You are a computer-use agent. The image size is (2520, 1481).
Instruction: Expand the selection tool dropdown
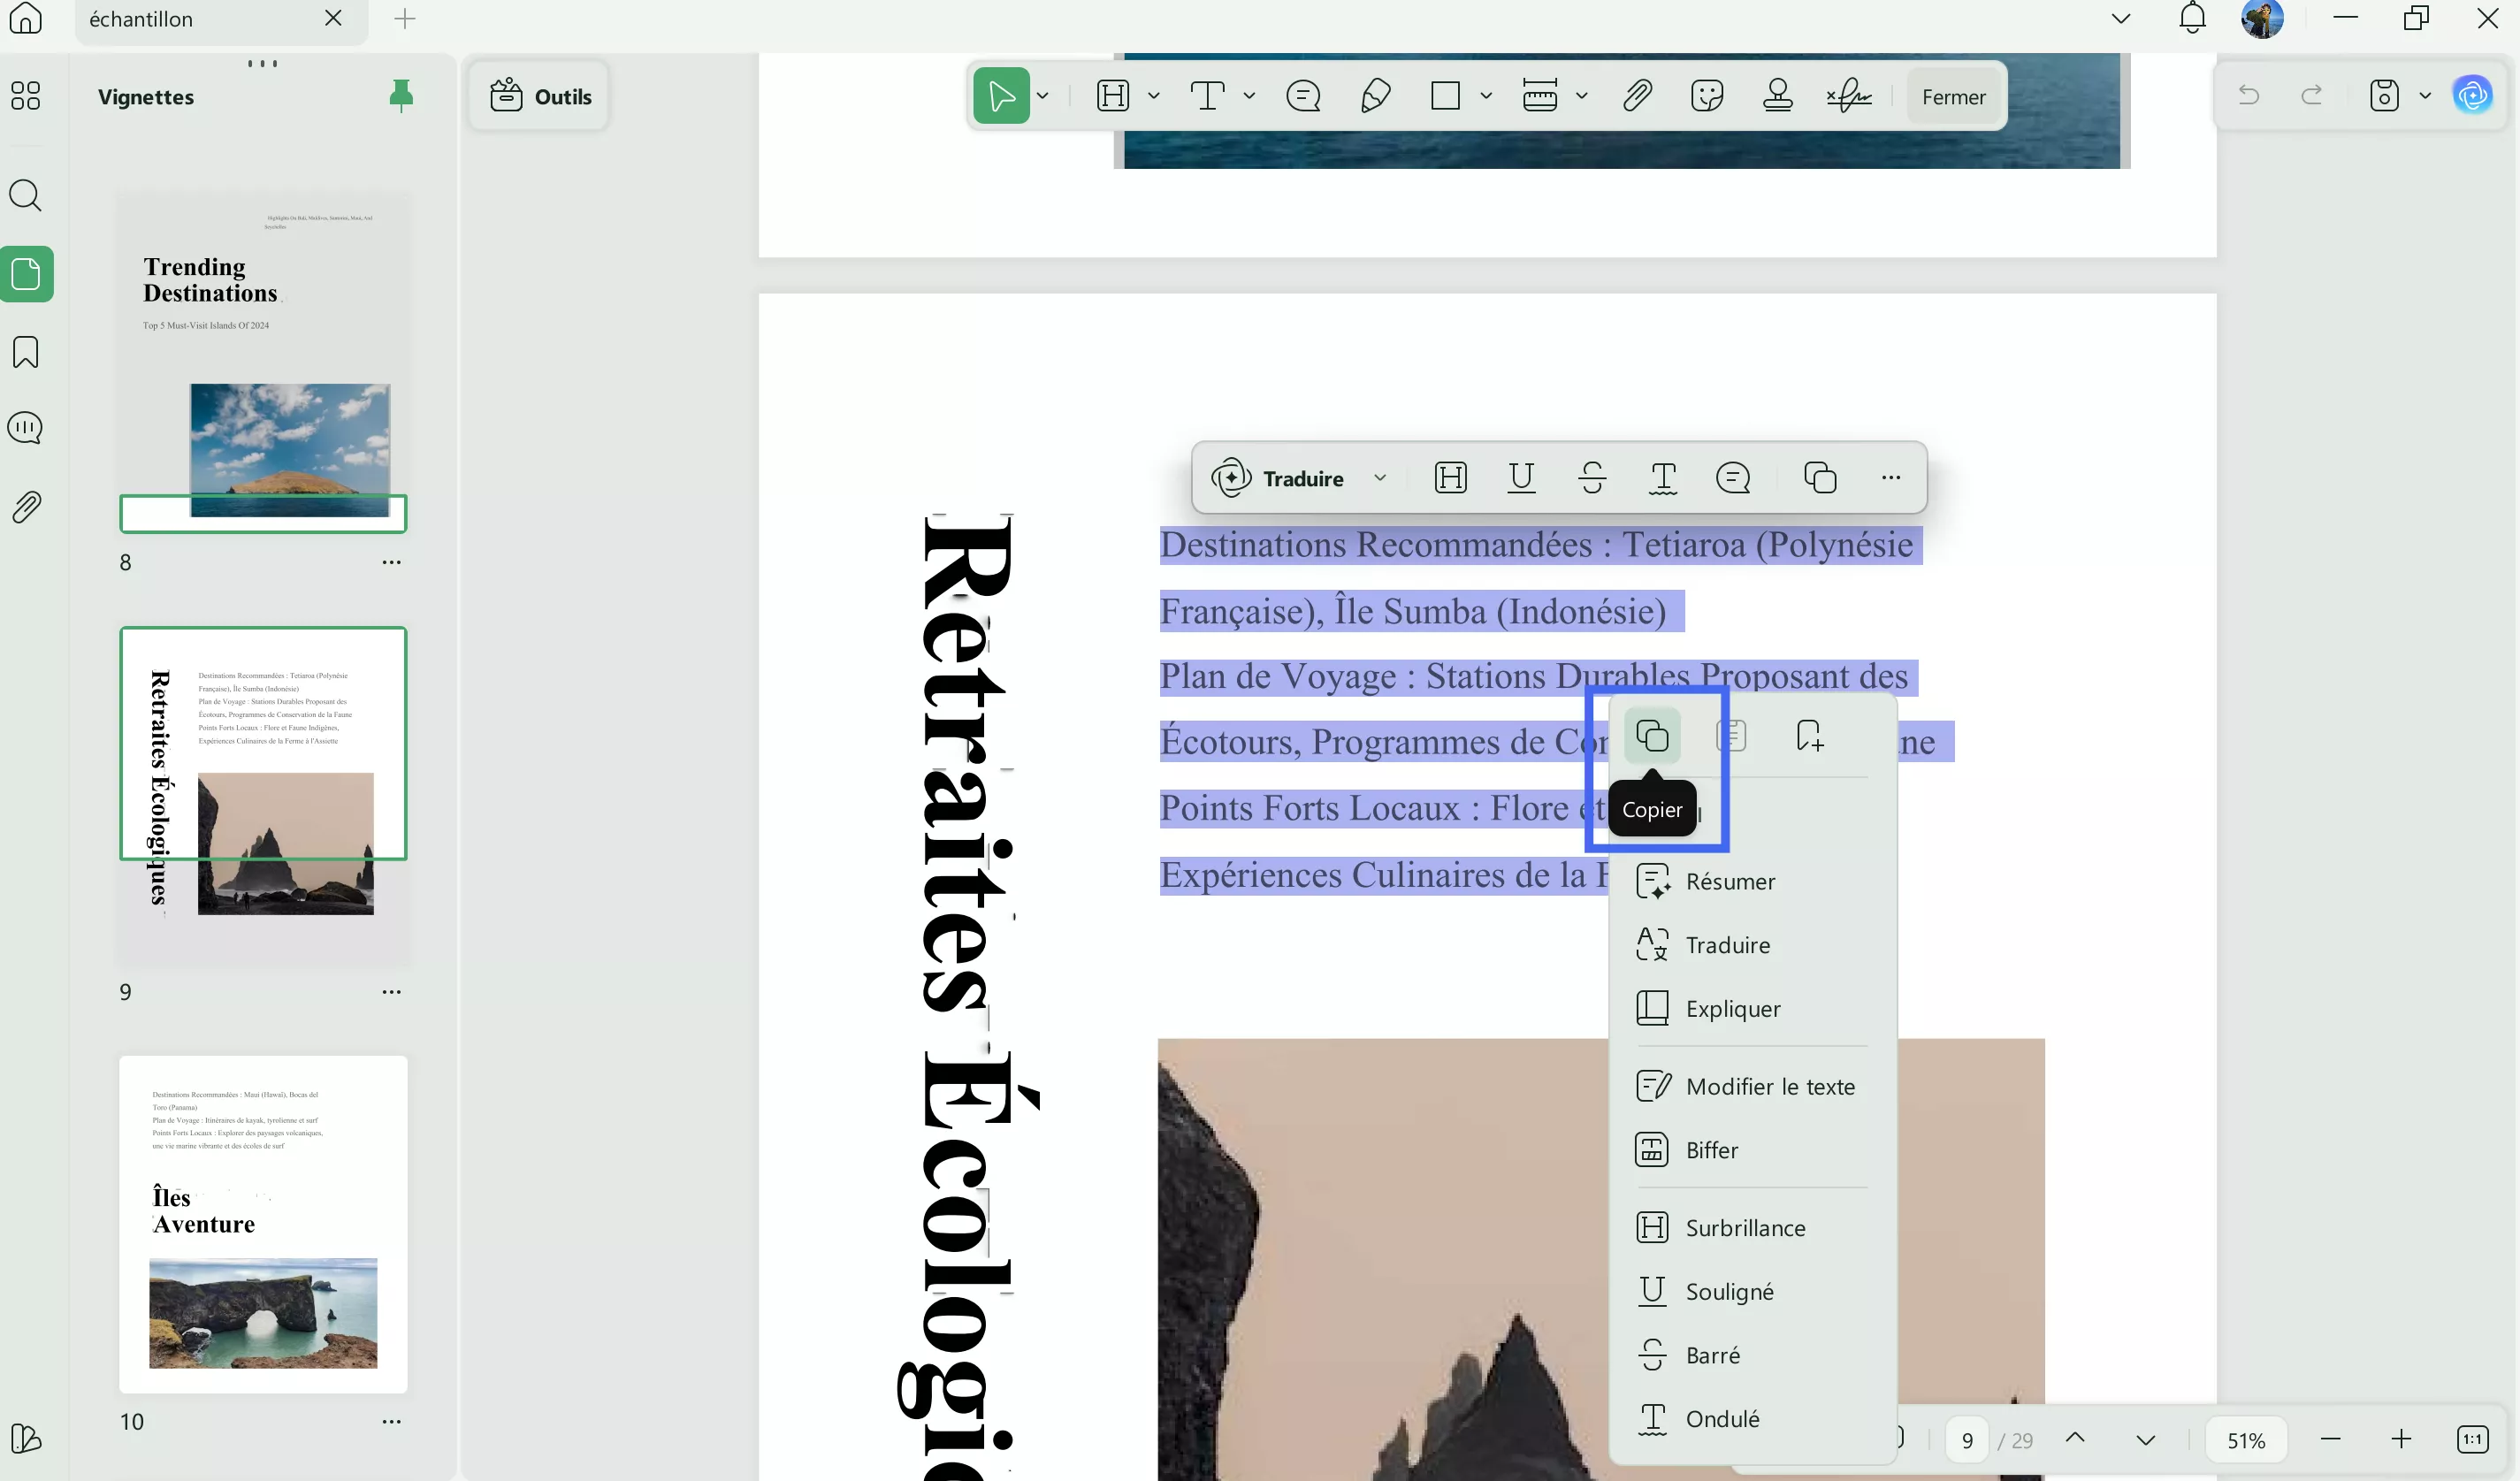pos(1043,95)
